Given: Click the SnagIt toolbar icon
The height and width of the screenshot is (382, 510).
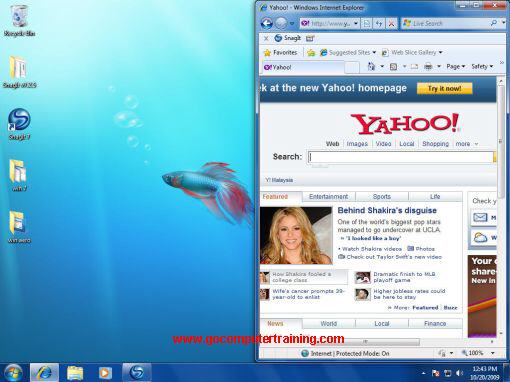Looking at the screenshot, I should (288, 38).
